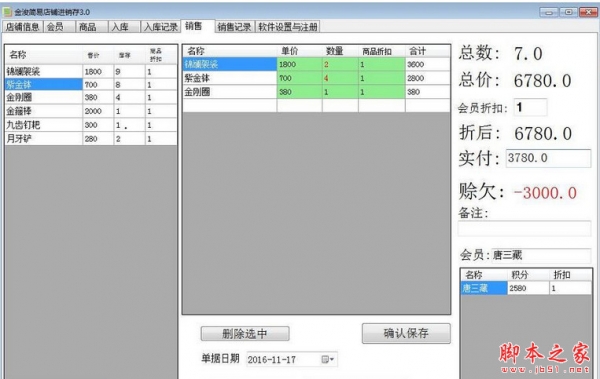
Task: Open the 单据日期 calendar dropdown
Action: 328,359
